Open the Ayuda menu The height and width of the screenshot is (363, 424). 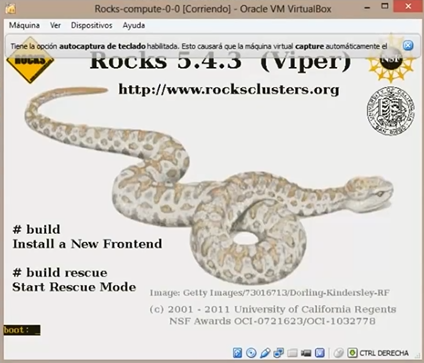[134, 25]
